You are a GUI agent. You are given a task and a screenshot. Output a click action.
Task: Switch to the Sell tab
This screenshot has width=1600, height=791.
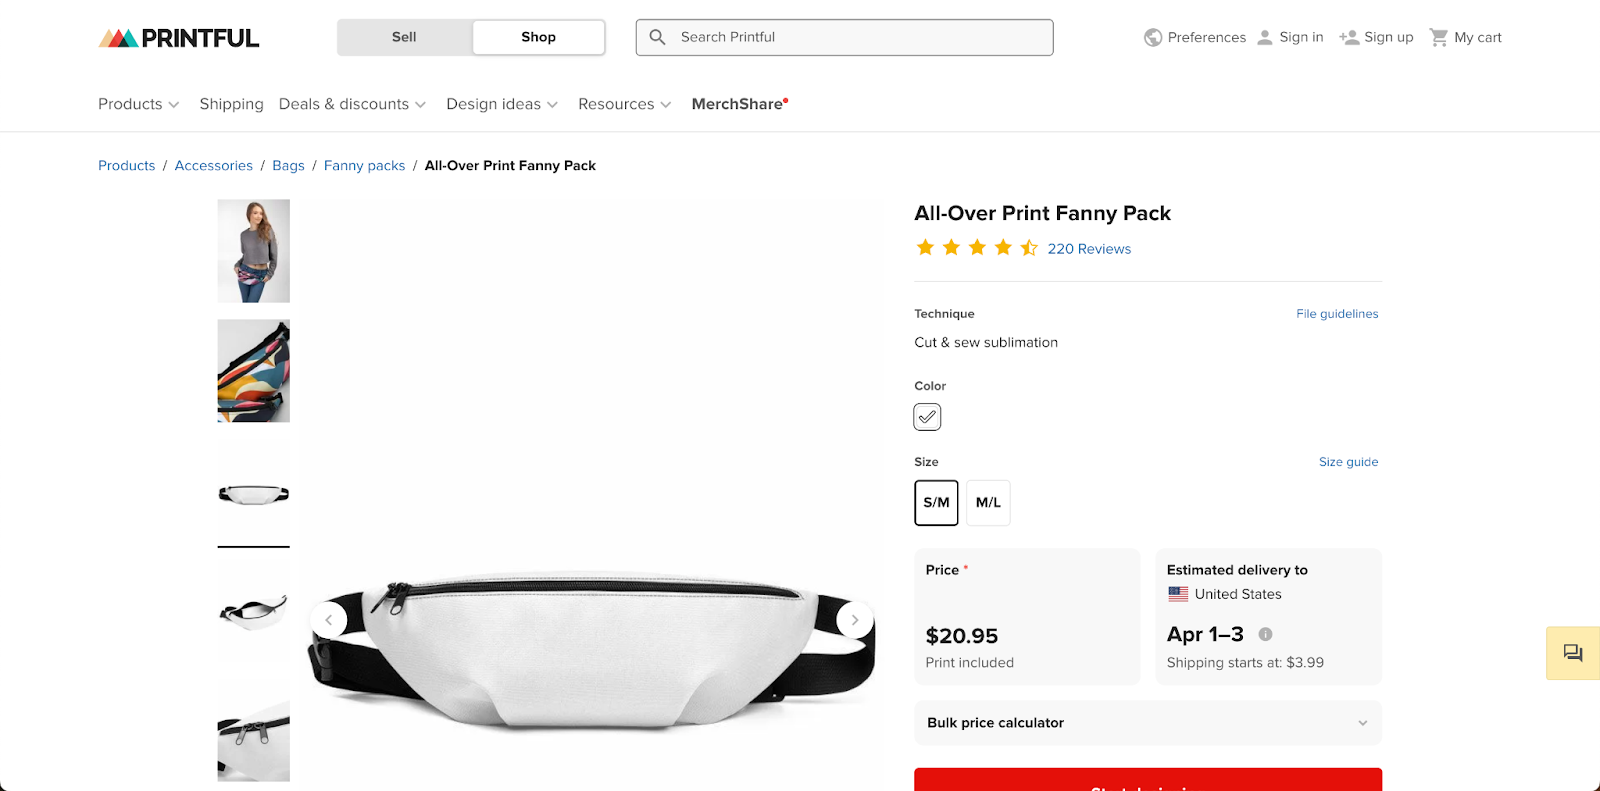(403, 37)
